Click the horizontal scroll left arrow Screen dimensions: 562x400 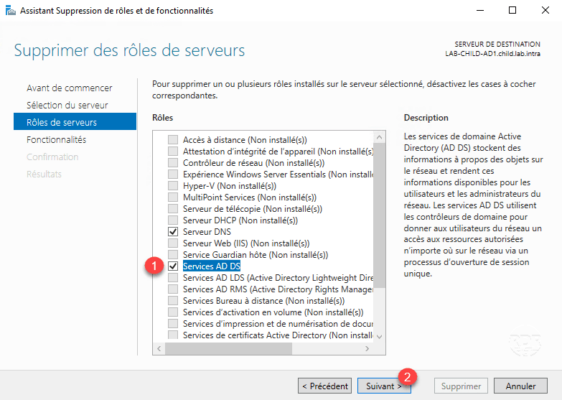159,348
